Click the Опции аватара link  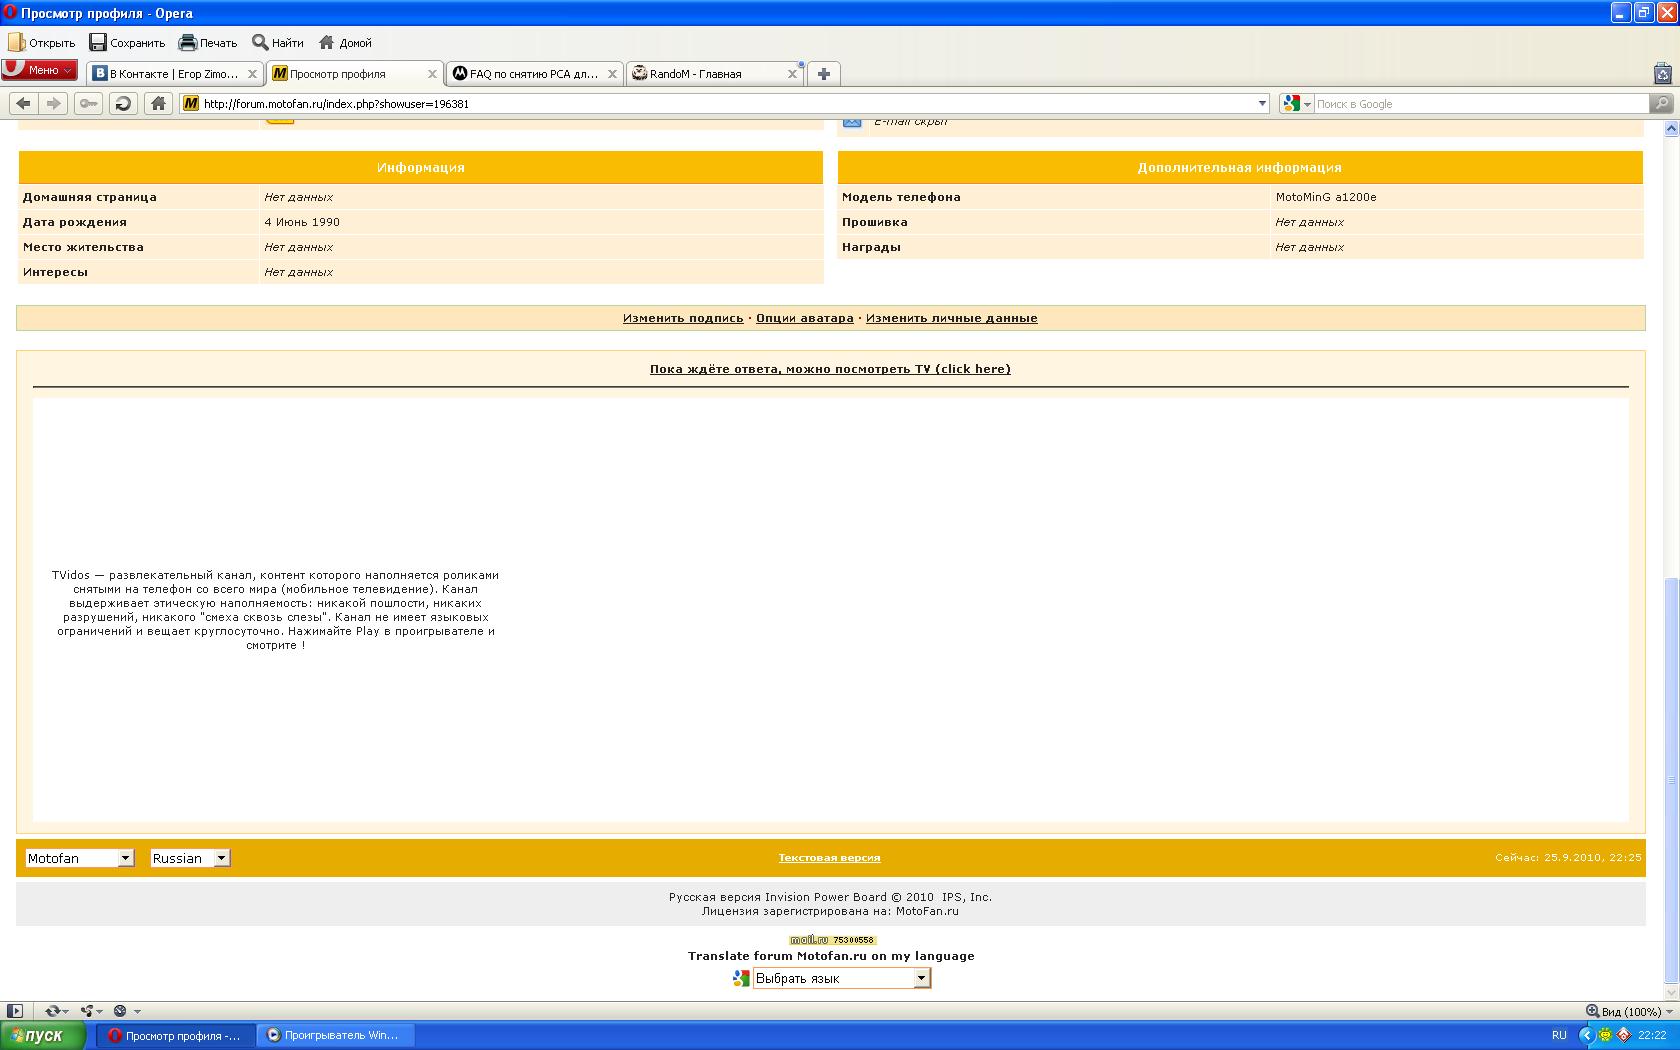[x=805, y=318]
